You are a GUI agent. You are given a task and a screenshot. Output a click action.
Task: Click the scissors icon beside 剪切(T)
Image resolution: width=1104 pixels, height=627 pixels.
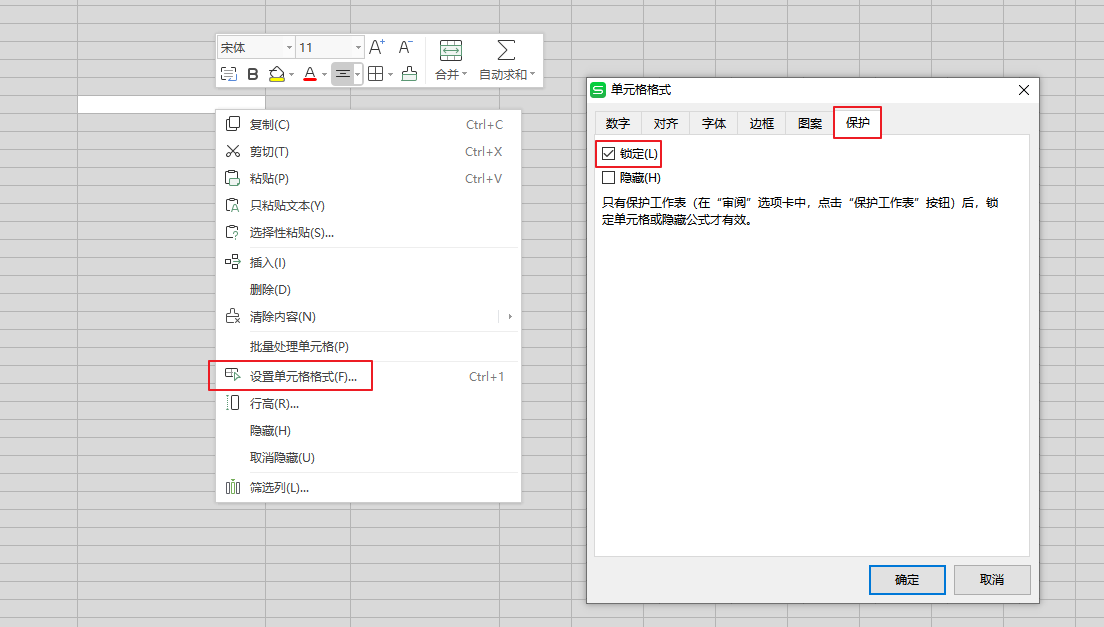pos(232,151)
